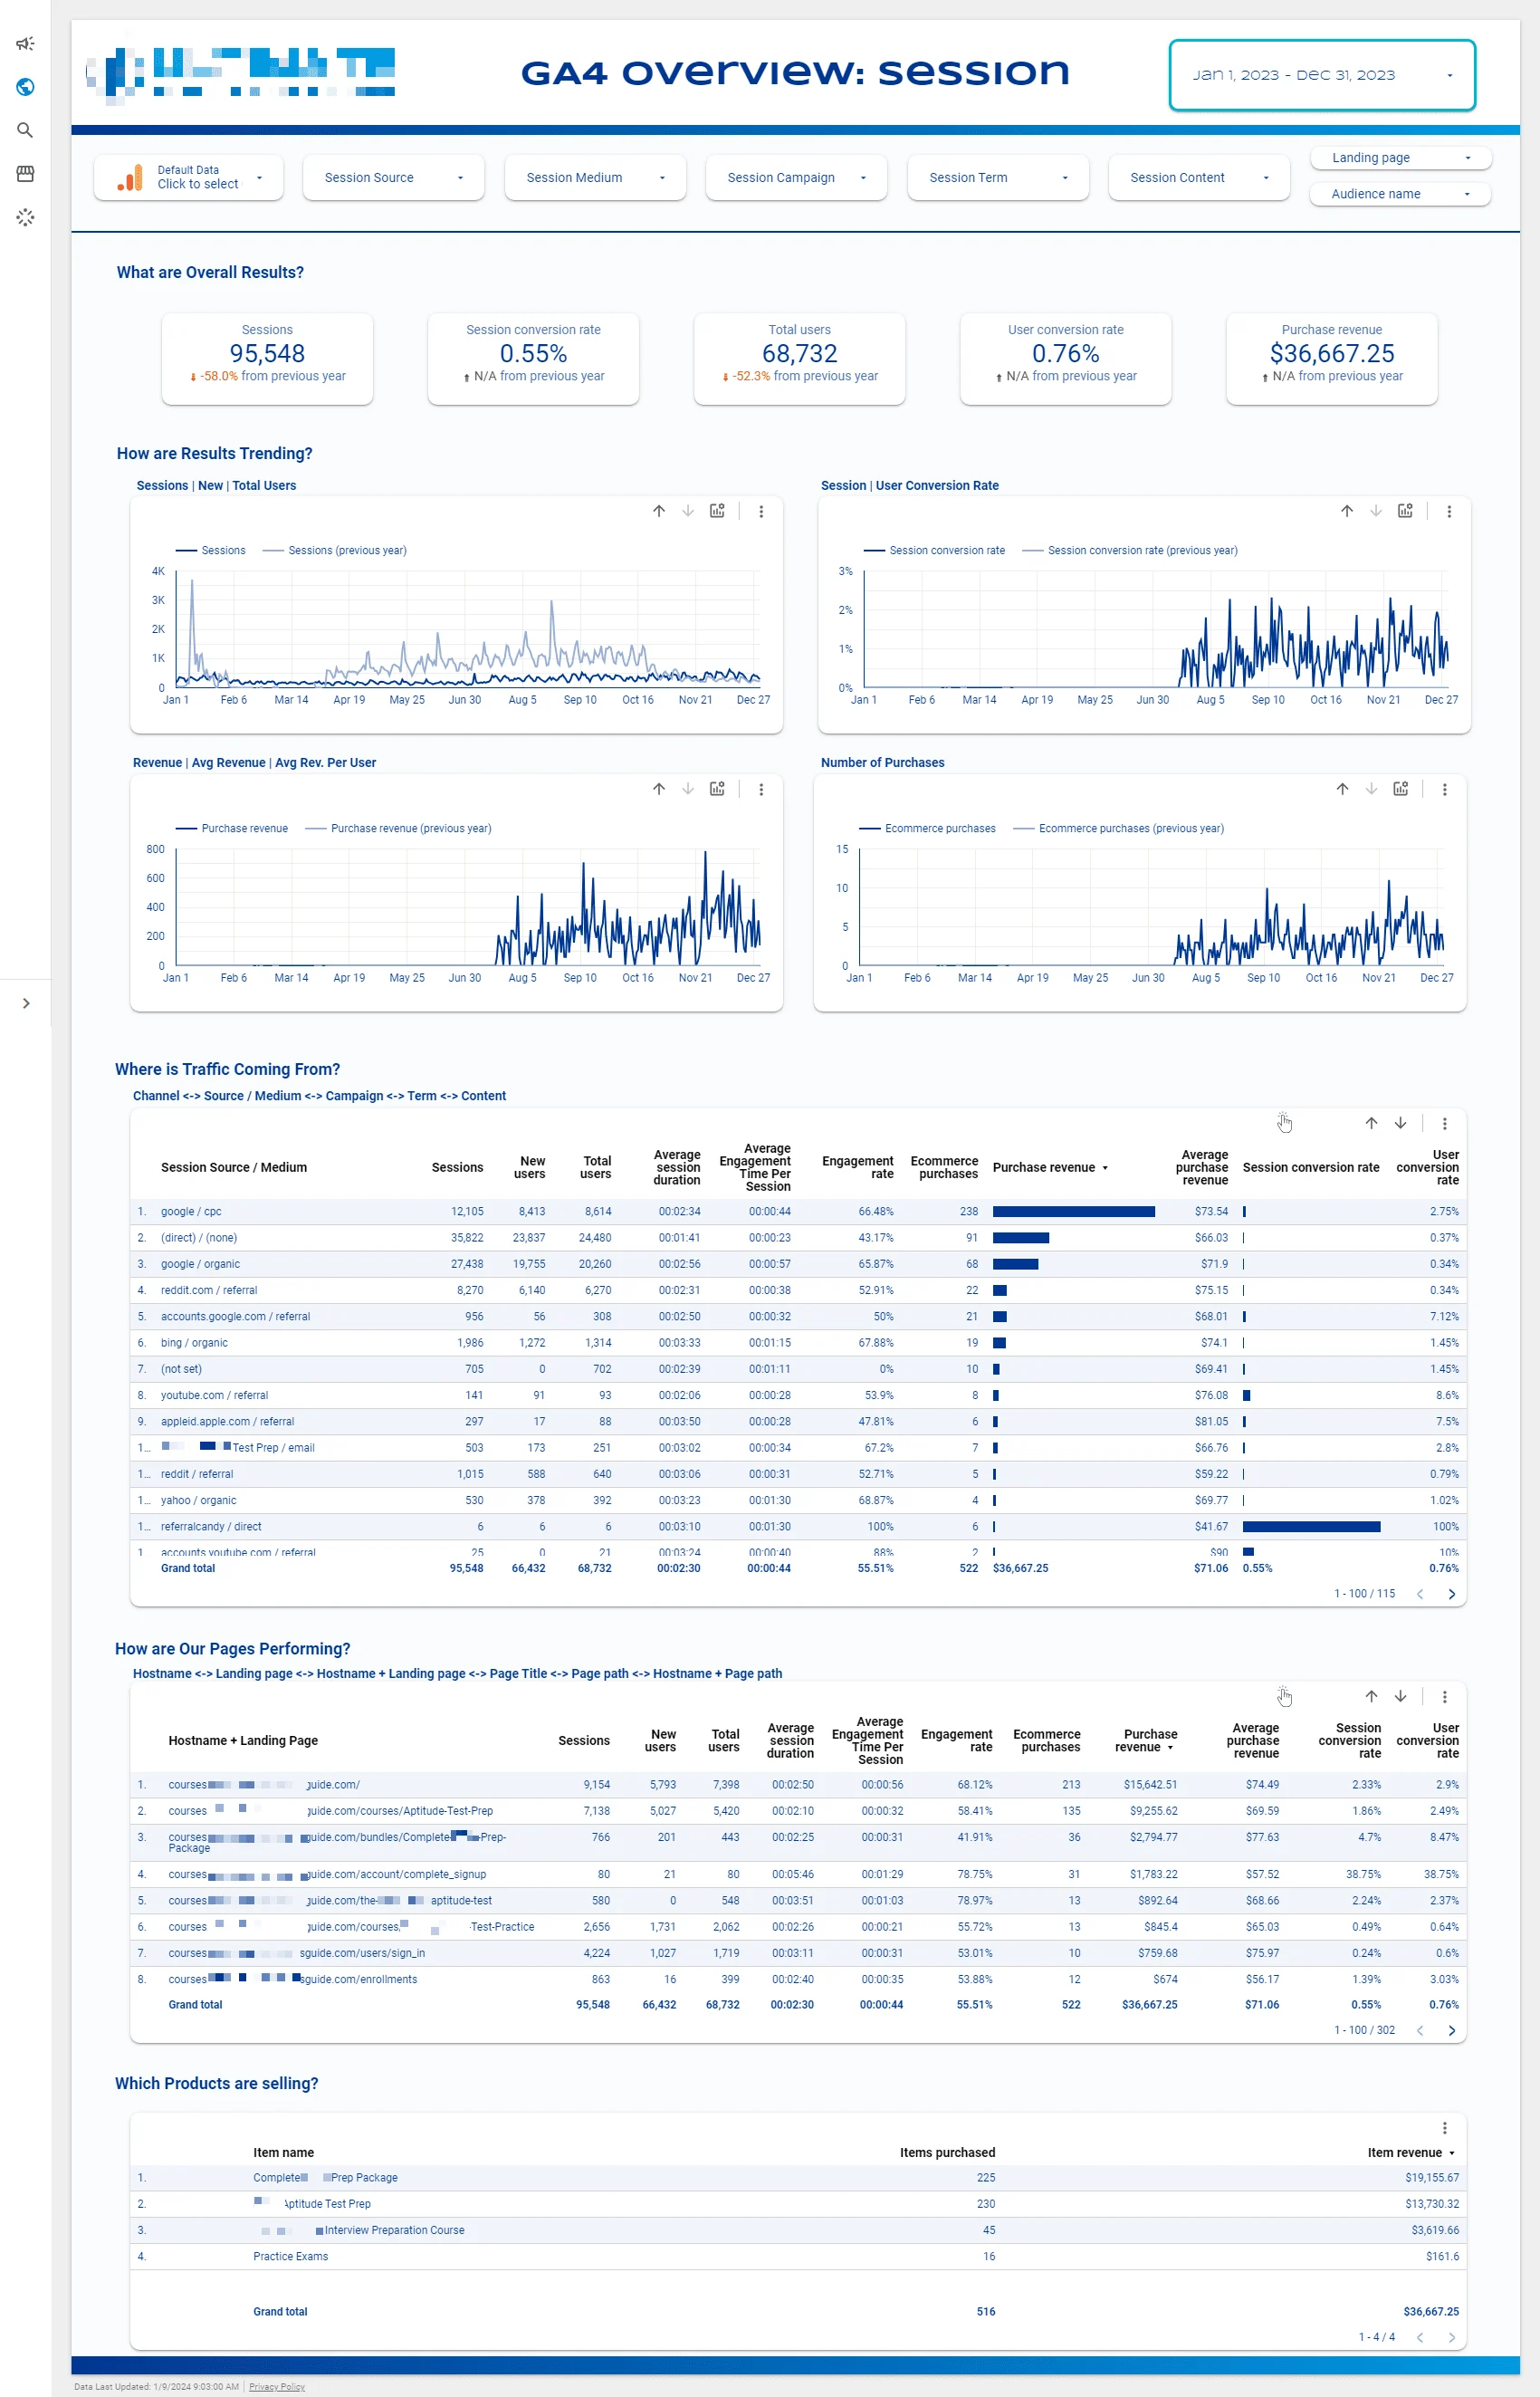Click the globe icon in left sidebar
Screen dimensions: 1540x2397
pyautogui.click(x=25, y=87)
